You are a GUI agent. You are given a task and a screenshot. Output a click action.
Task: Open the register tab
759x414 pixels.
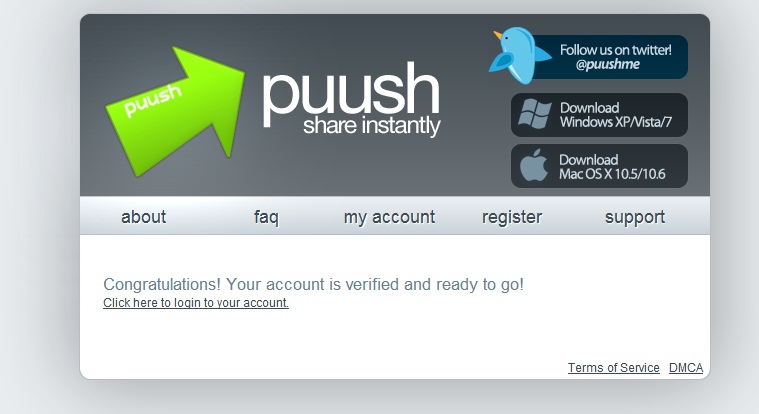[x=512, y=217]
